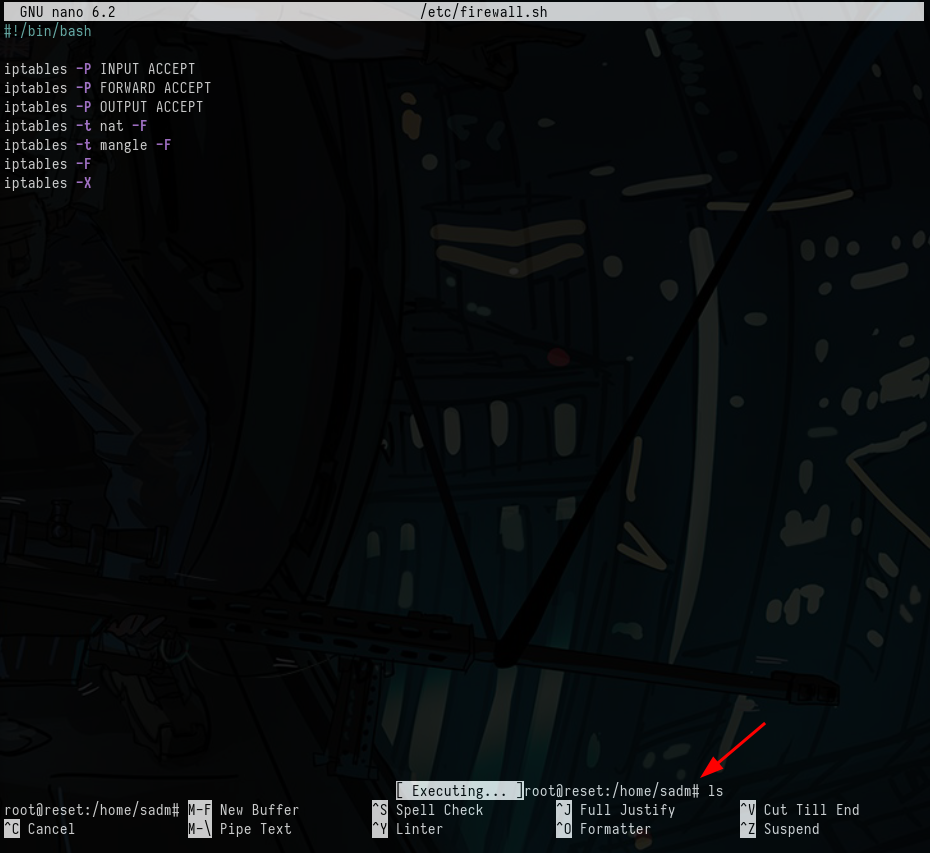Click the ^Y Linter shortcut
The width and height of the screenshot is (930, 853).
tap(408, 829)
